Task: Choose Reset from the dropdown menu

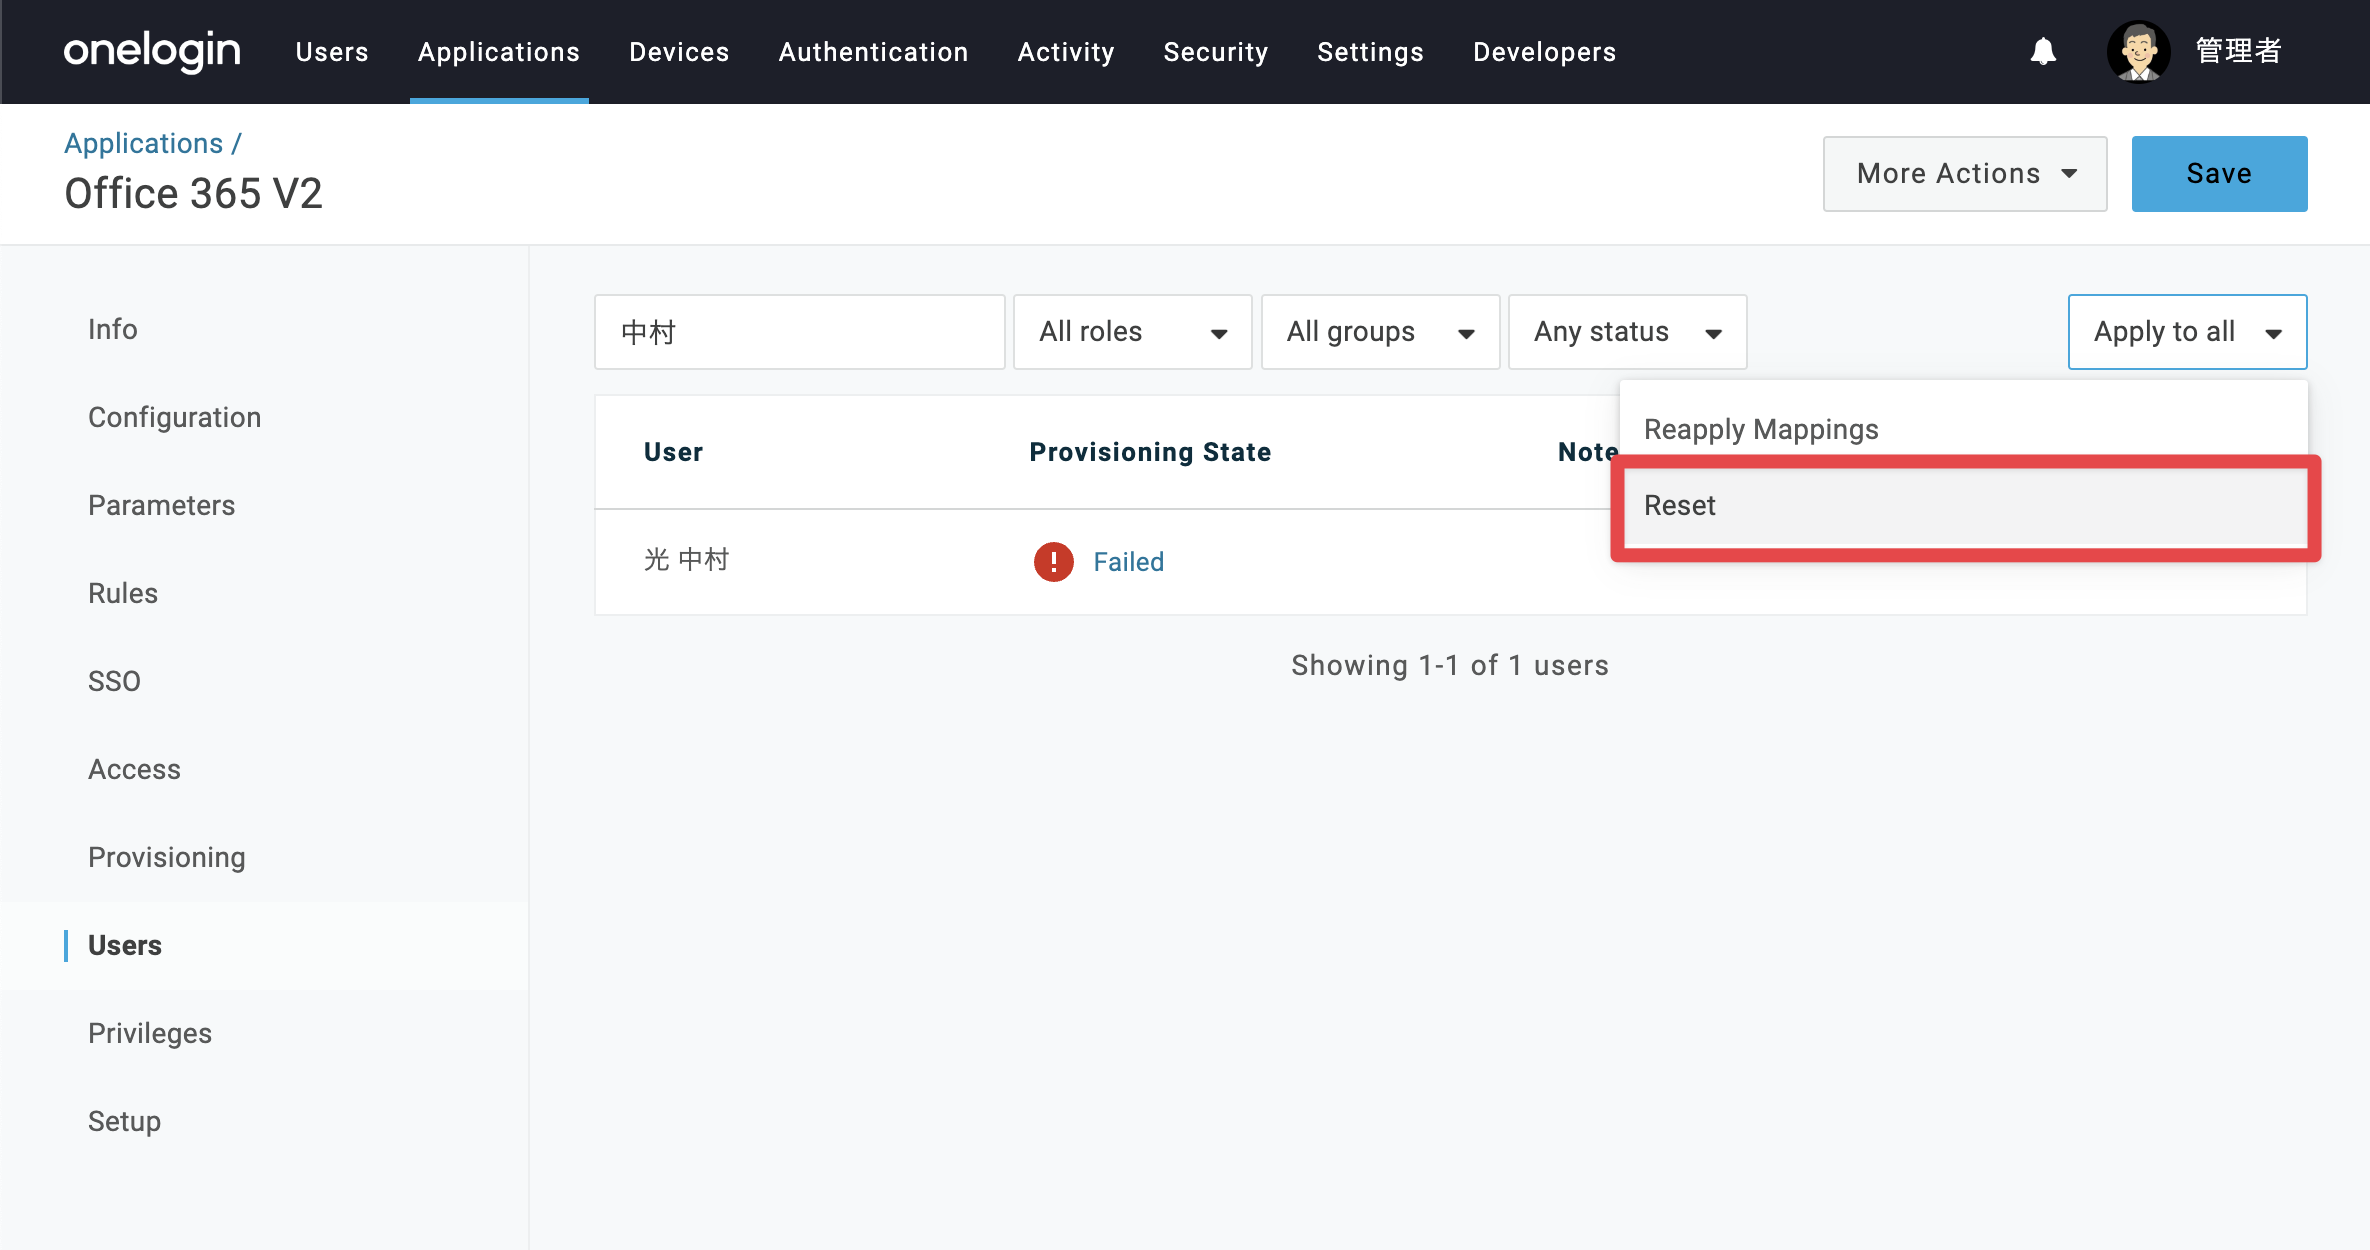Action: click(1964, 505)
